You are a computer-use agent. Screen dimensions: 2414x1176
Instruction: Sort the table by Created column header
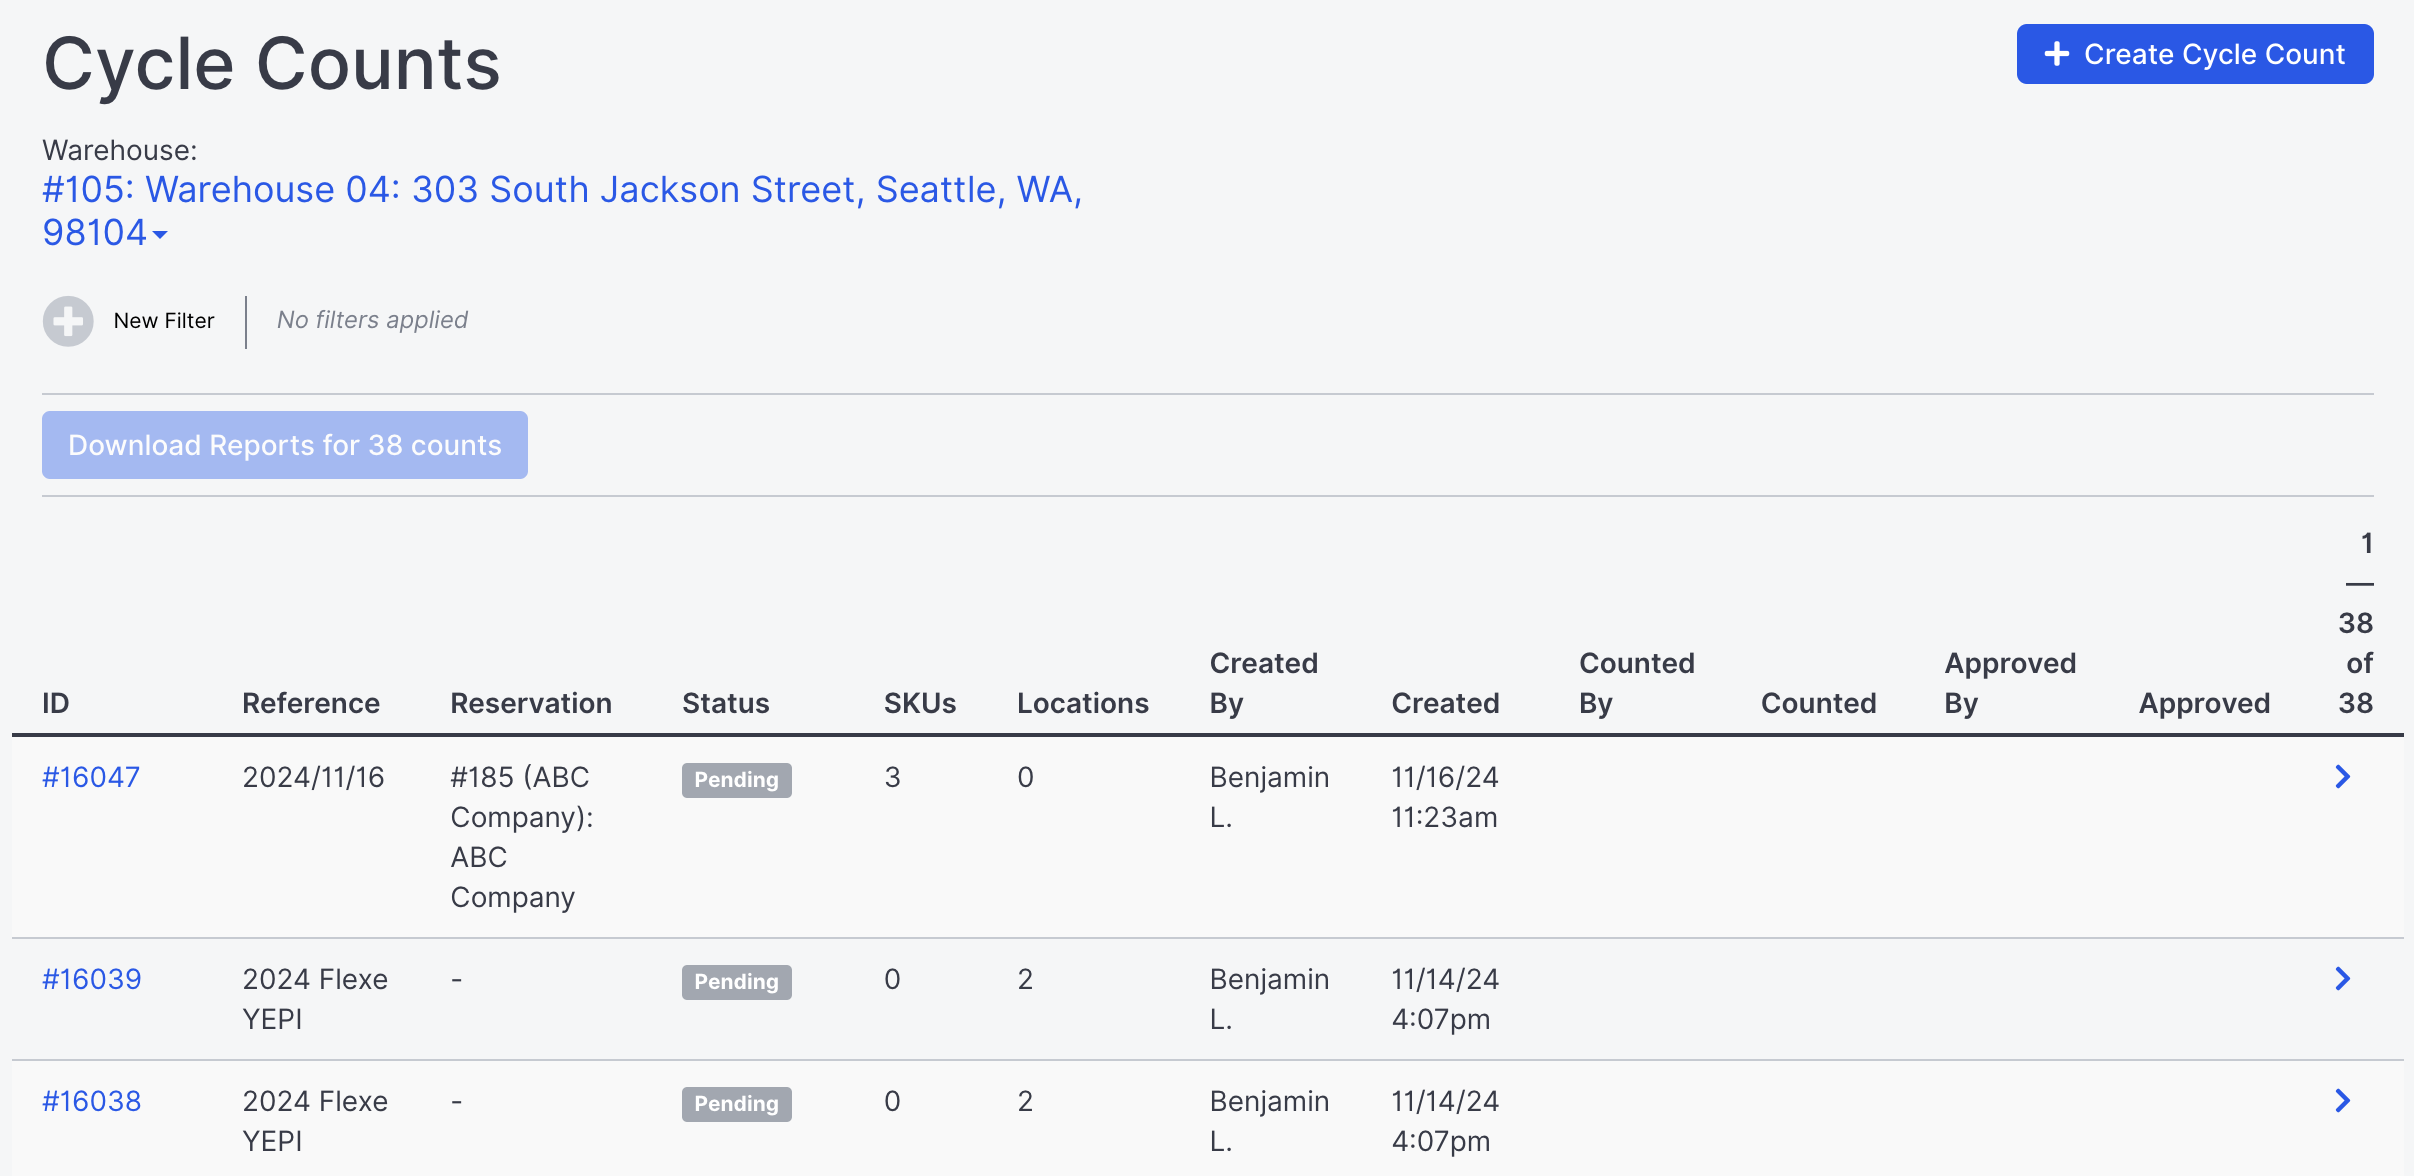[1444, 702]
